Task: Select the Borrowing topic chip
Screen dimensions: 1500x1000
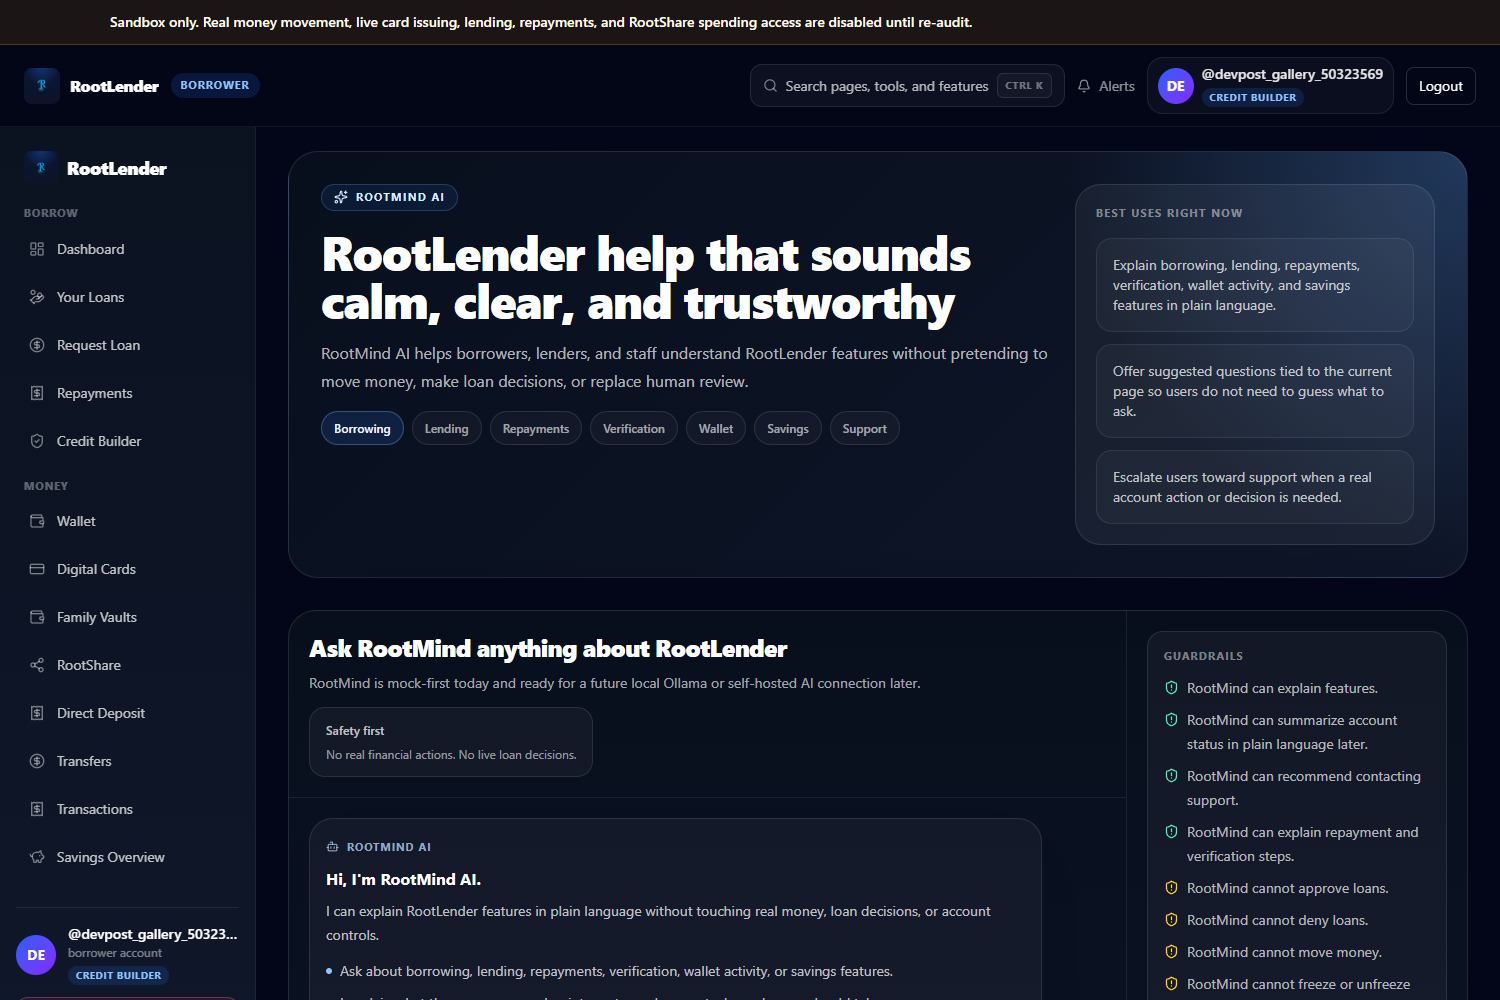Action: pyautogui.click(x=362, y=428)
